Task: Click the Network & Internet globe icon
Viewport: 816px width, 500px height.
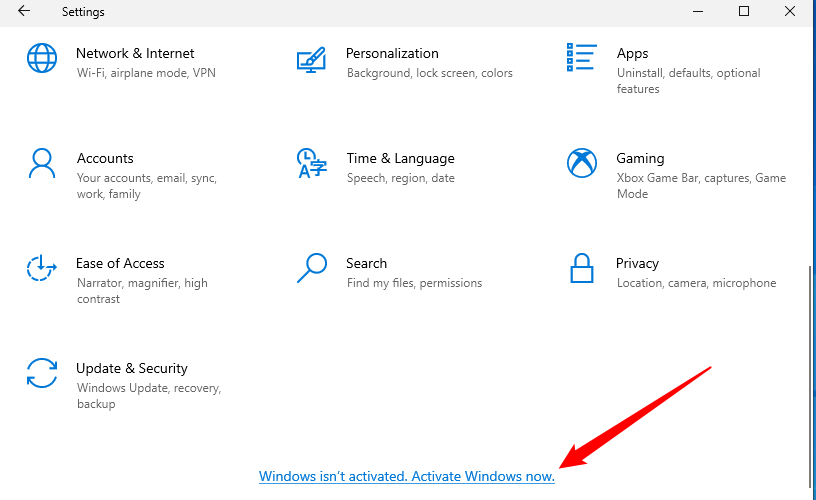Action: [x=42, y=58]
